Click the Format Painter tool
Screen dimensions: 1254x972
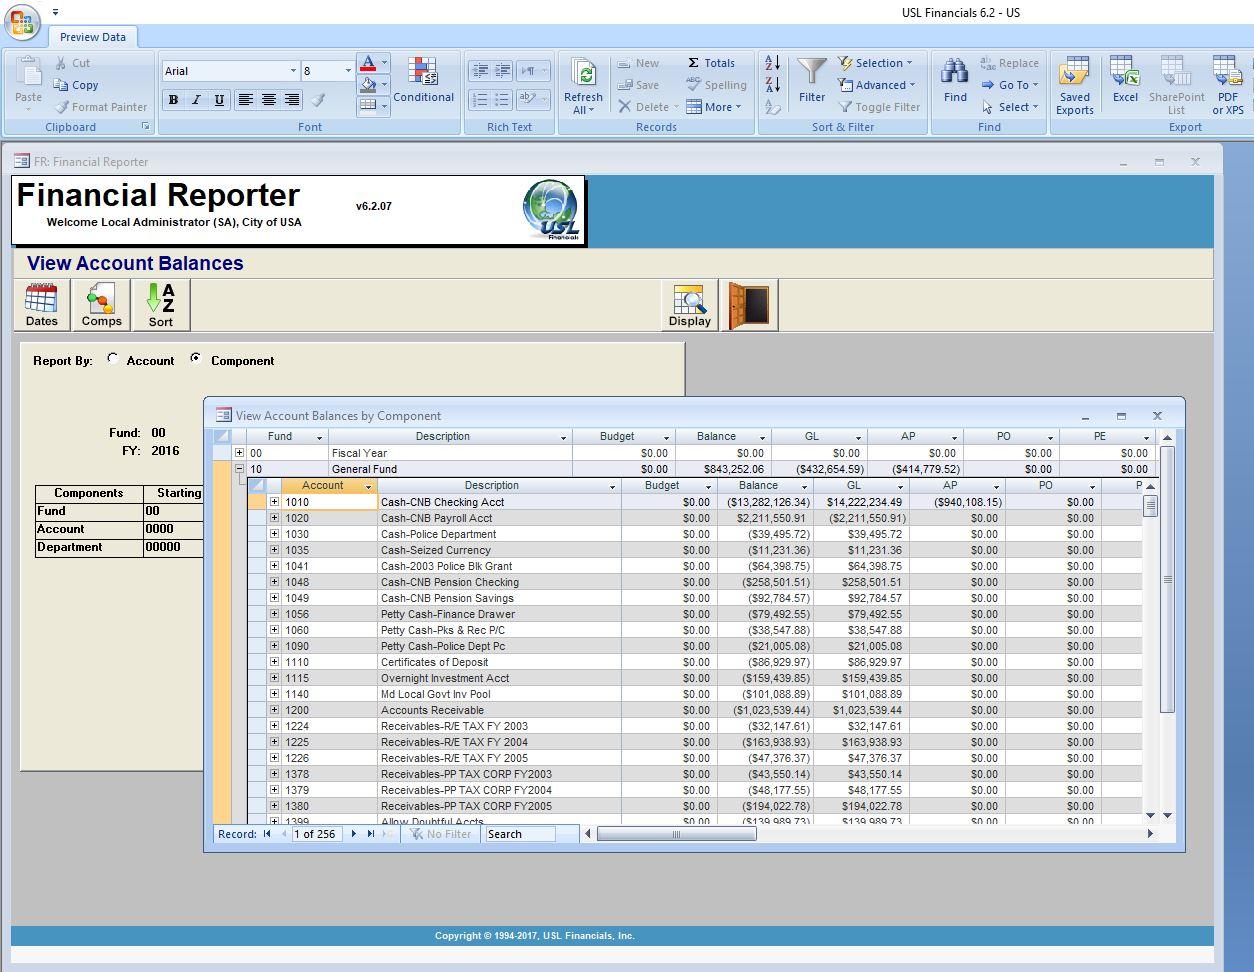click(100, 107)
